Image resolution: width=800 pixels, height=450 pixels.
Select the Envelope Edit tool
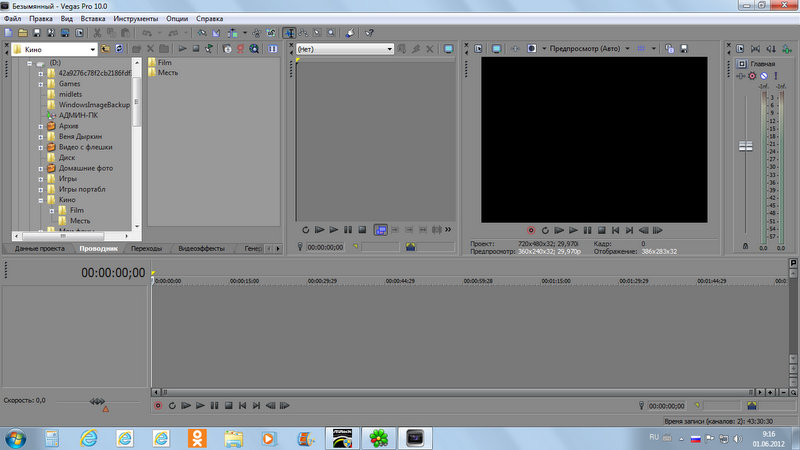[303, 33]
